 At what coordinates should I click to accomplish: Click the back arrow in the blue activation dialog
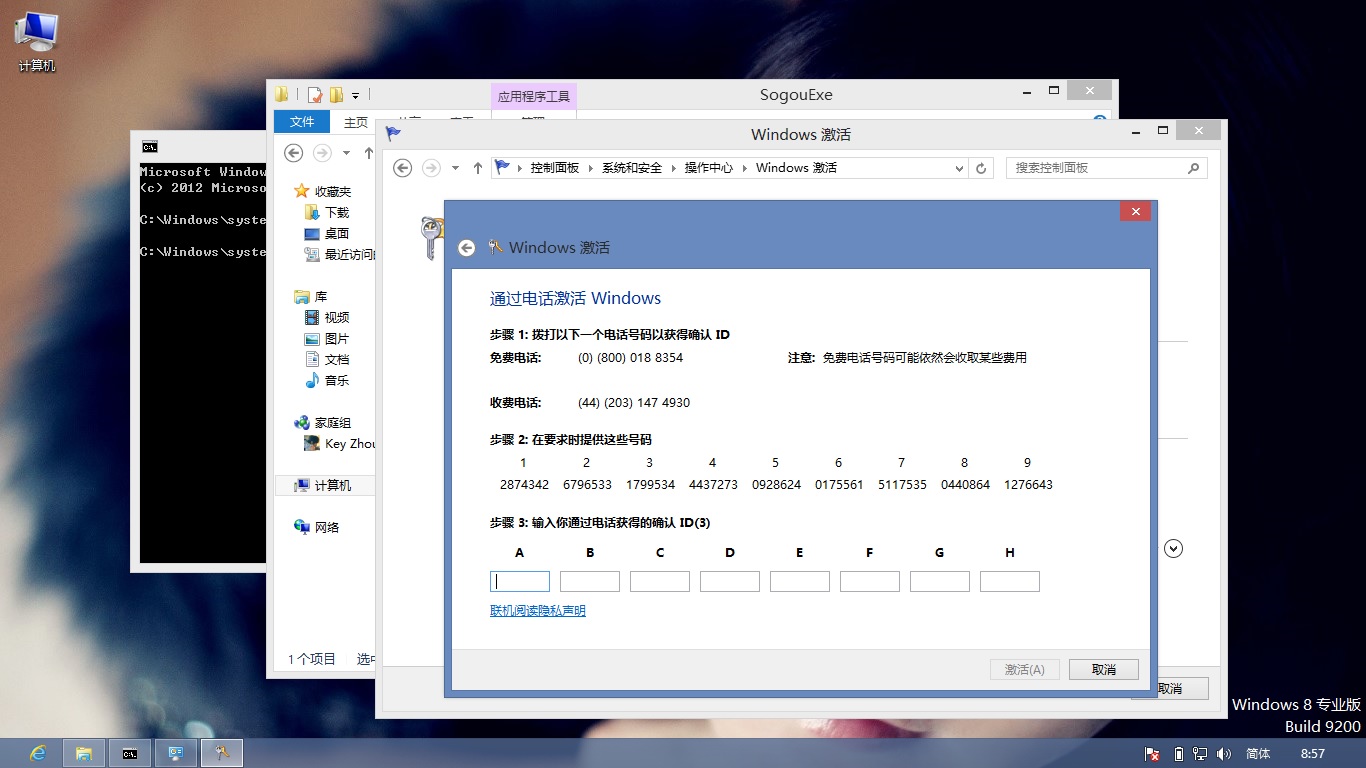(466, 248)
